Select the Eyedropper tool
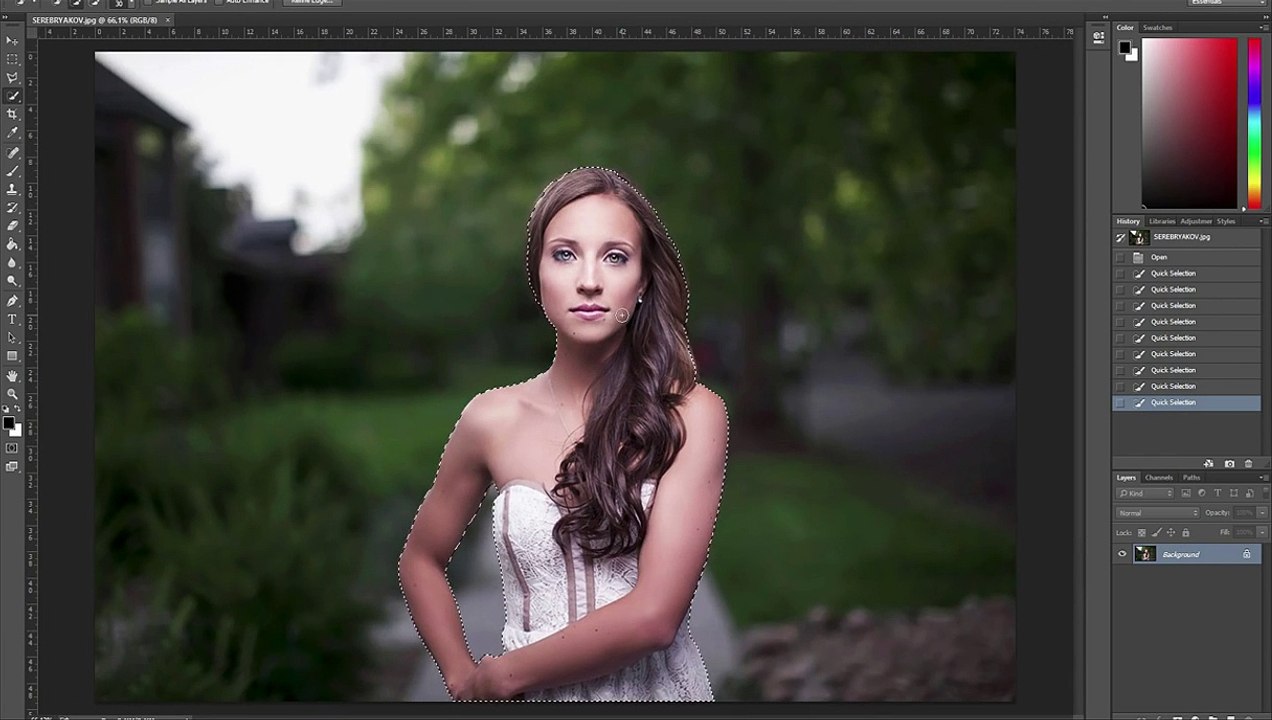This screenshot has height=720, width=1272. [x=12, y=132]
